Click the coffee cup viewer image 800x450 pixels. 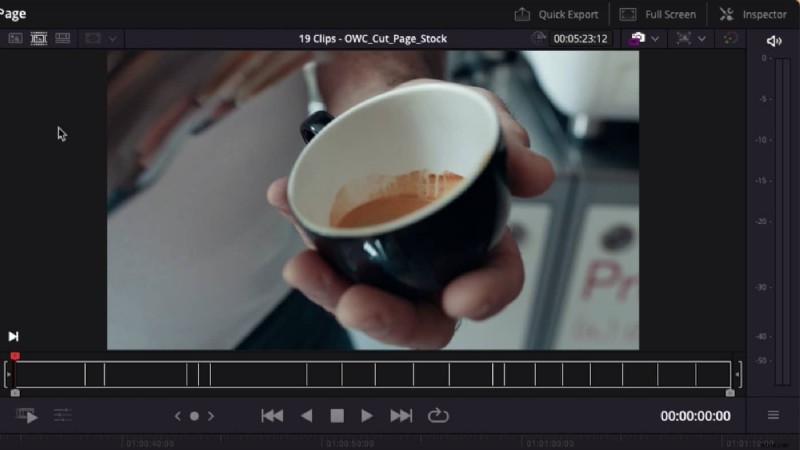(372, 200)
